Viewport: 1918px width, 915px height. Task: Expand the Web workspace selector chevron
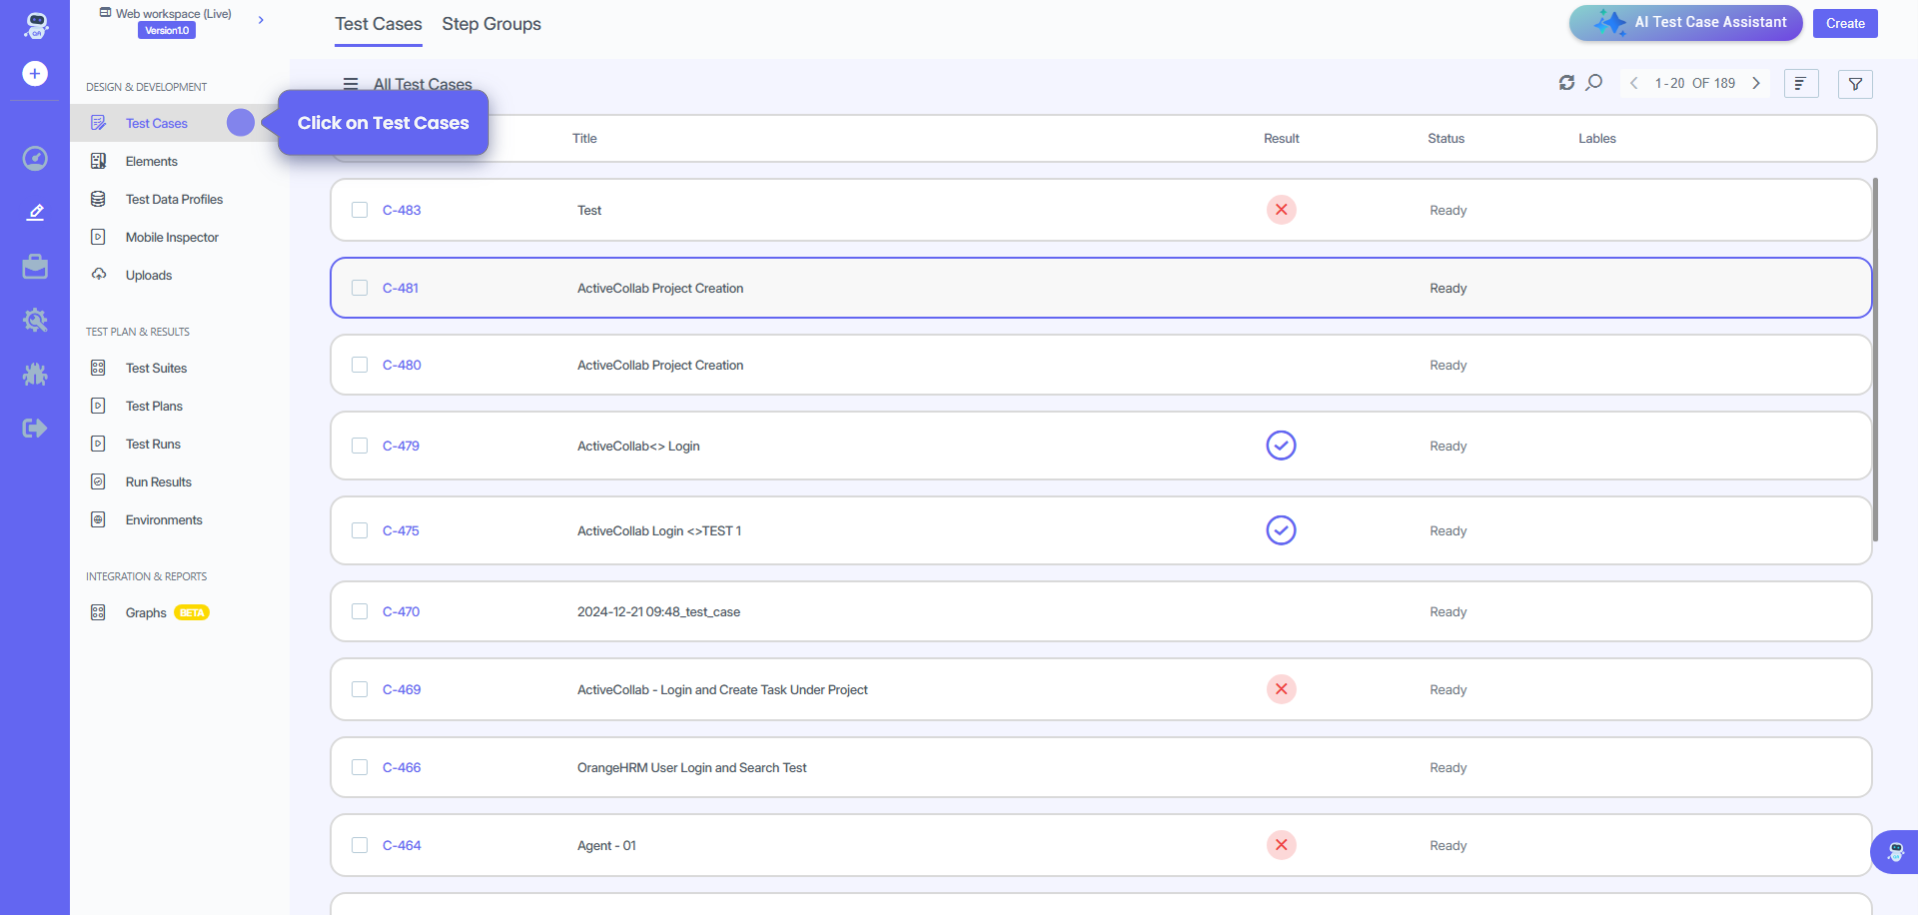(x=261, y=20)
